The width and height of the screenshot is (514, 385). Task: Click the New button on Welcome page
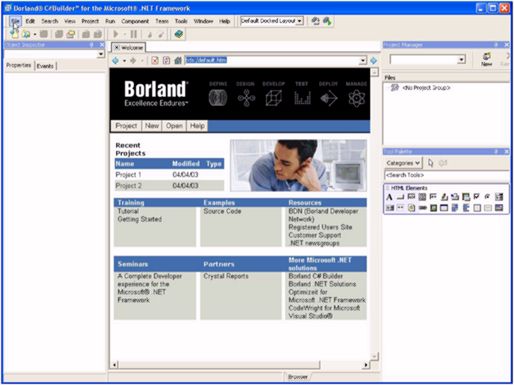pyautogui.click(x=152, y=126)
